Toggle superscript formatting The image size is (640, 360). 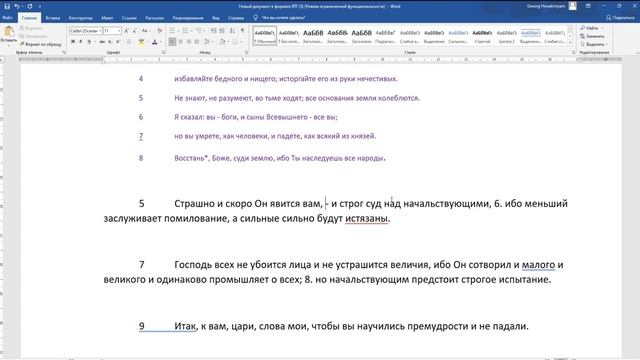[118, 42]
